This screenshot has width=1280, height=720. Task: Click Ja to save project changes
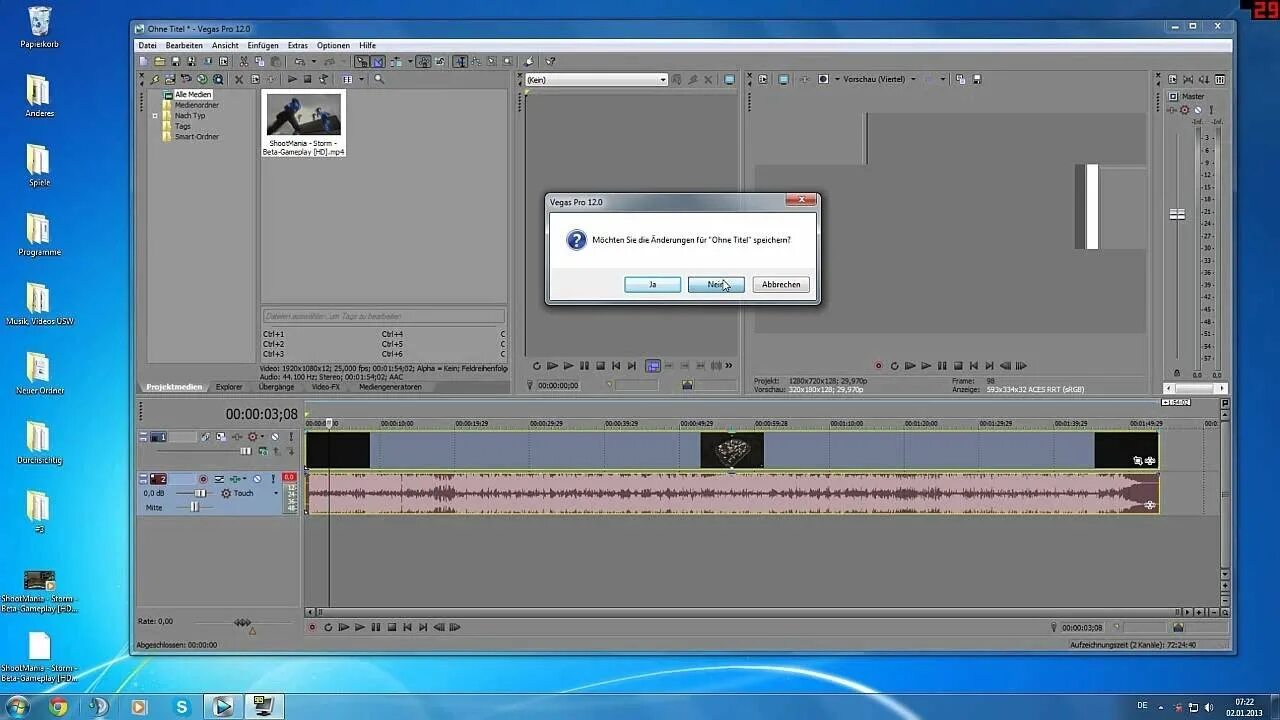[652, 285]
